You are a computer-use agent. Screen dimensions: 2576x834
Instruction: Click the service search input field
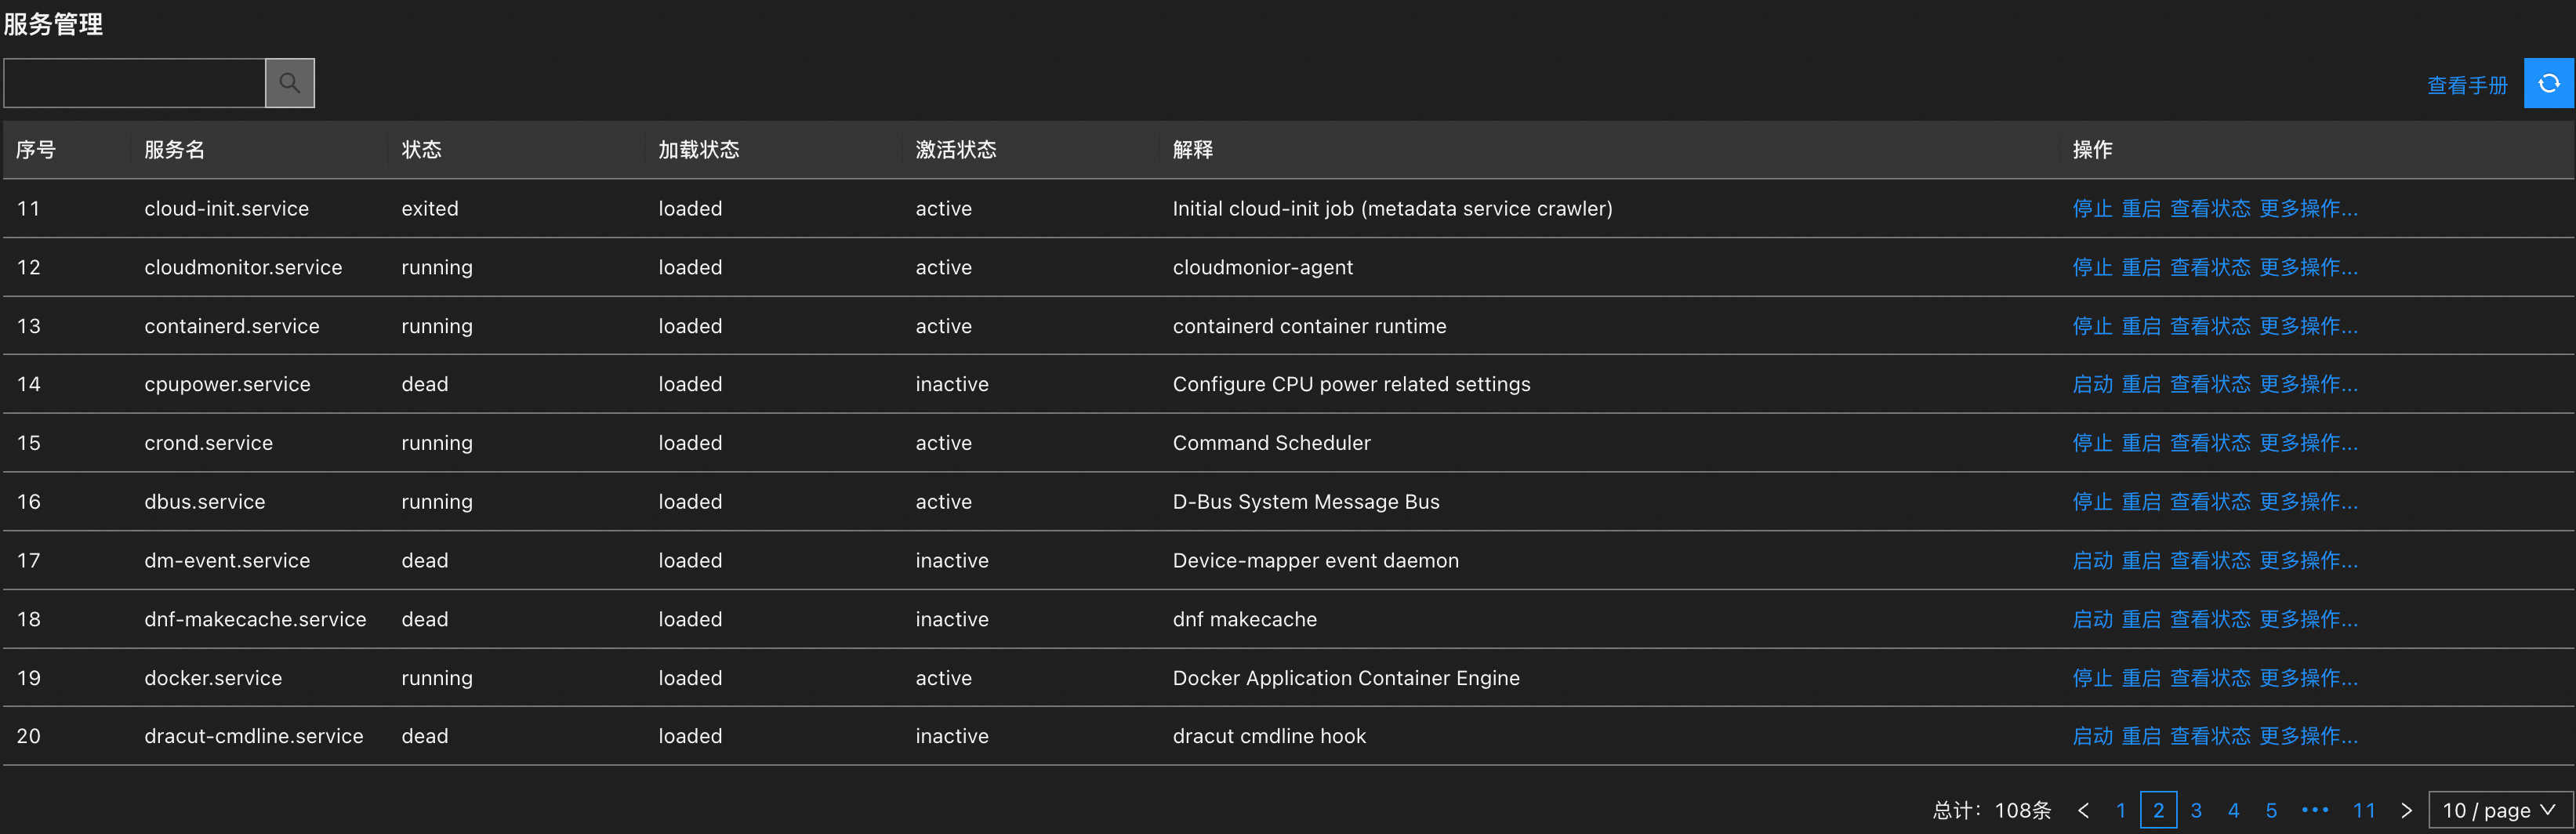(x=135, y=83)
